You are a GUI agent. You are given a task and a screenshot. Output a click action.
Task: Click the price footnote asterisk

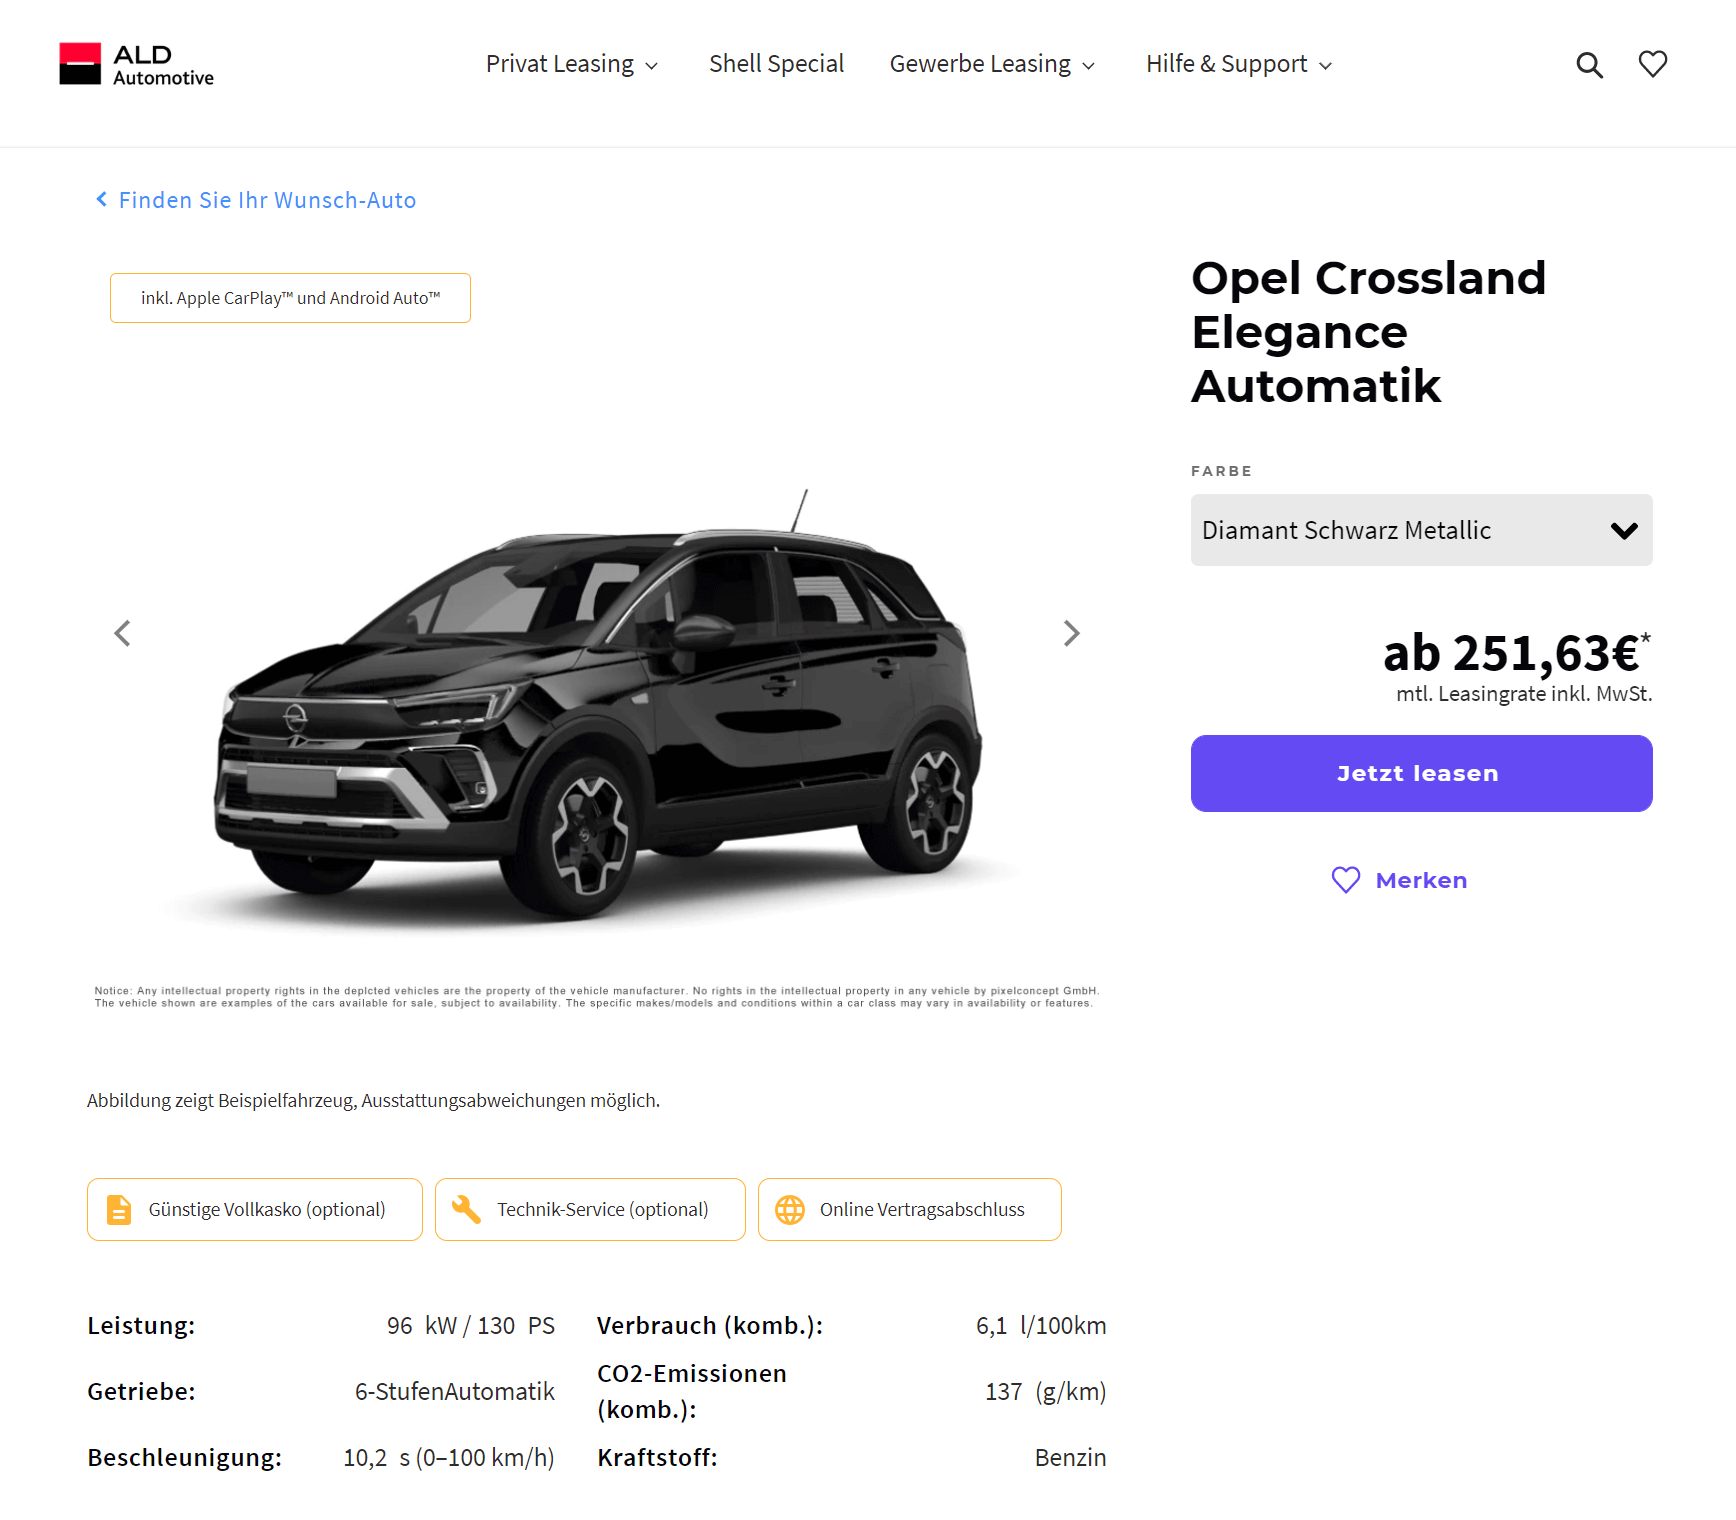coord(1645,638)
